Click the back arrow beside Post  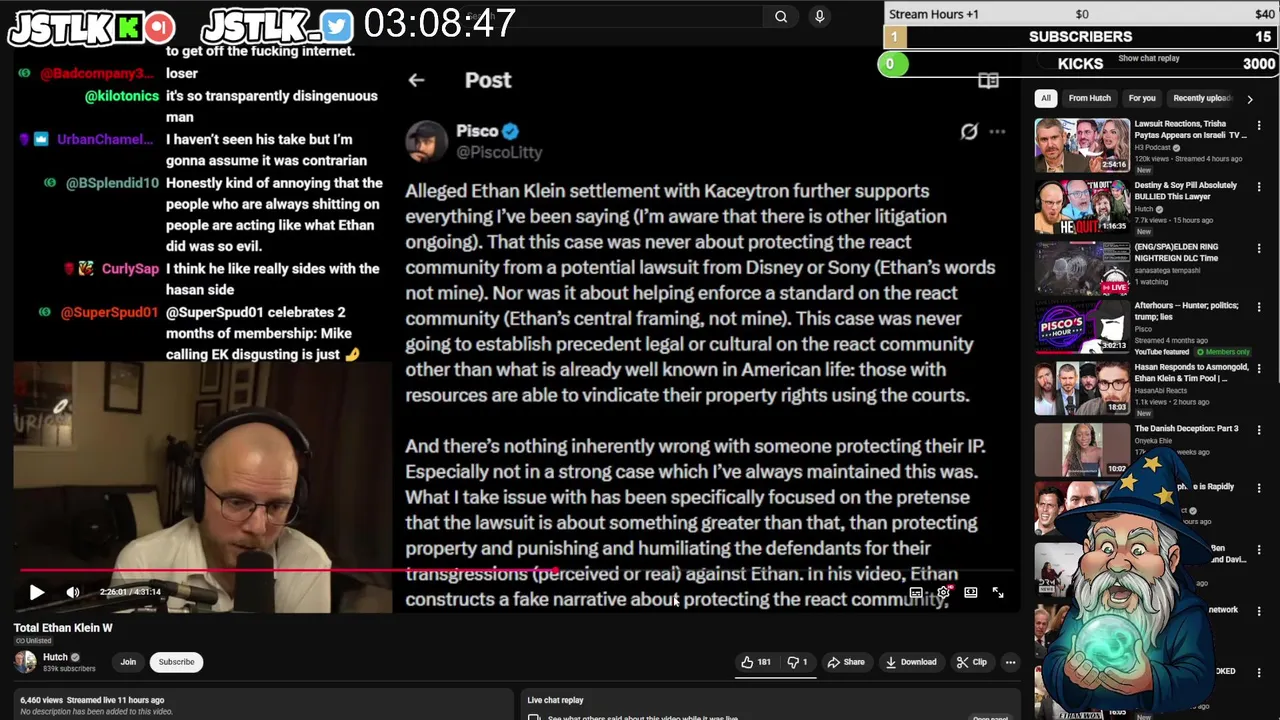pyautogui.click(x=416, y=80)
